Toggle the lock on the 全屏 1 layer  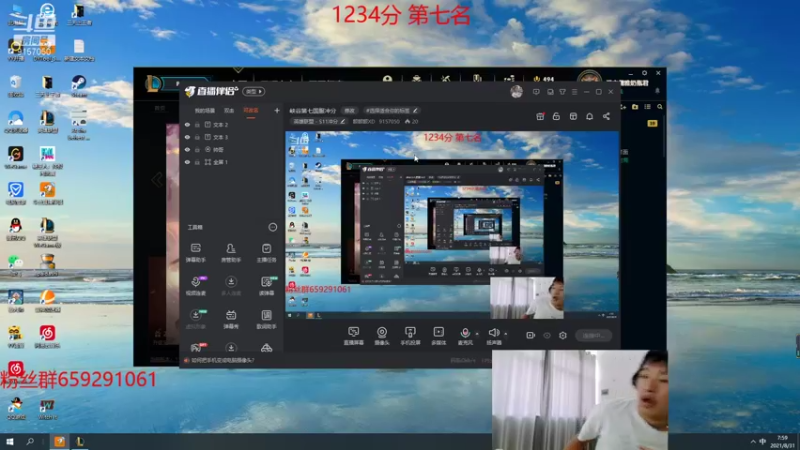197,162
